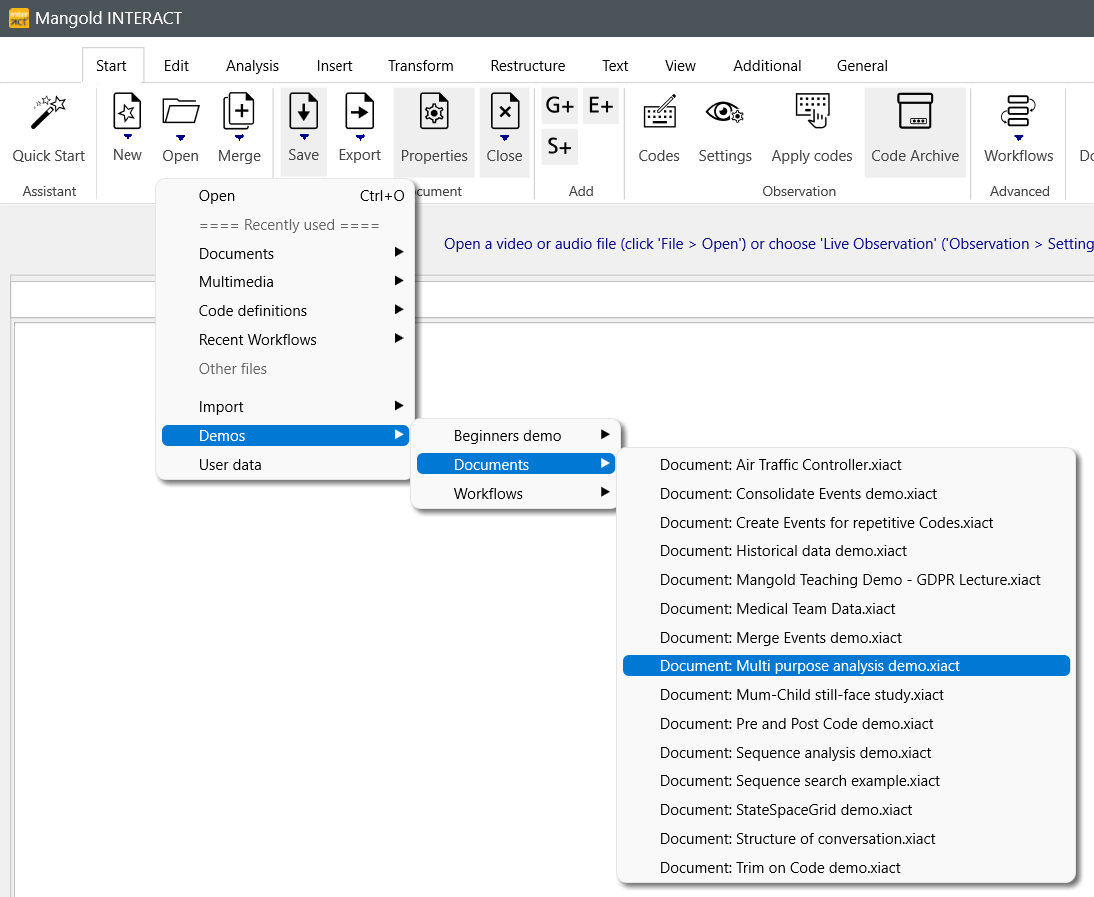This screenshot has width=1094, height=897.
Task: Open Trim on Code demo.xiact
Action: click(846, 868)
